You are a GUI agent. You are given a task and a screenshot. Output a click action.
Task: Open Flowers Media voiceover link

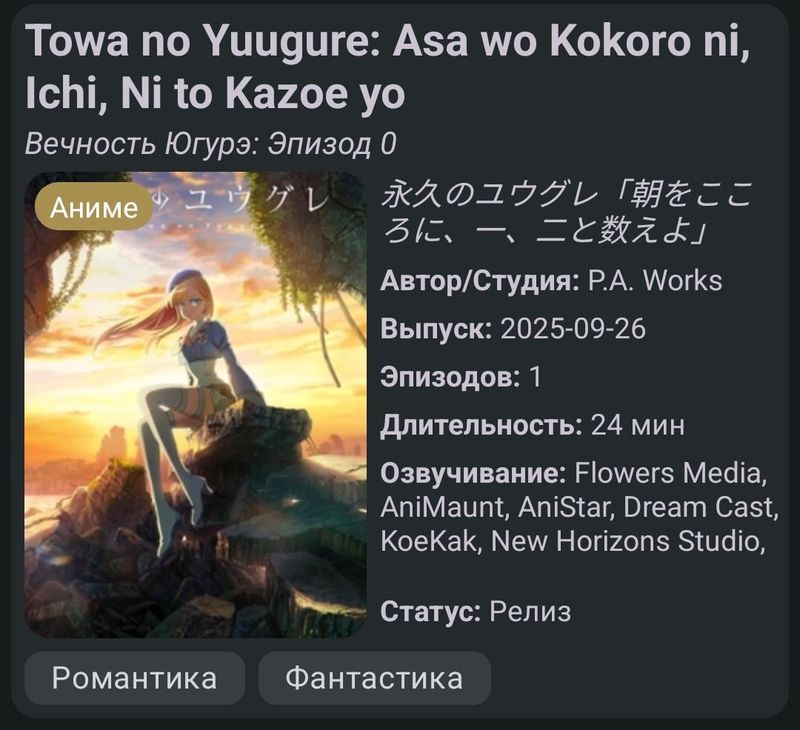[671, 472]
